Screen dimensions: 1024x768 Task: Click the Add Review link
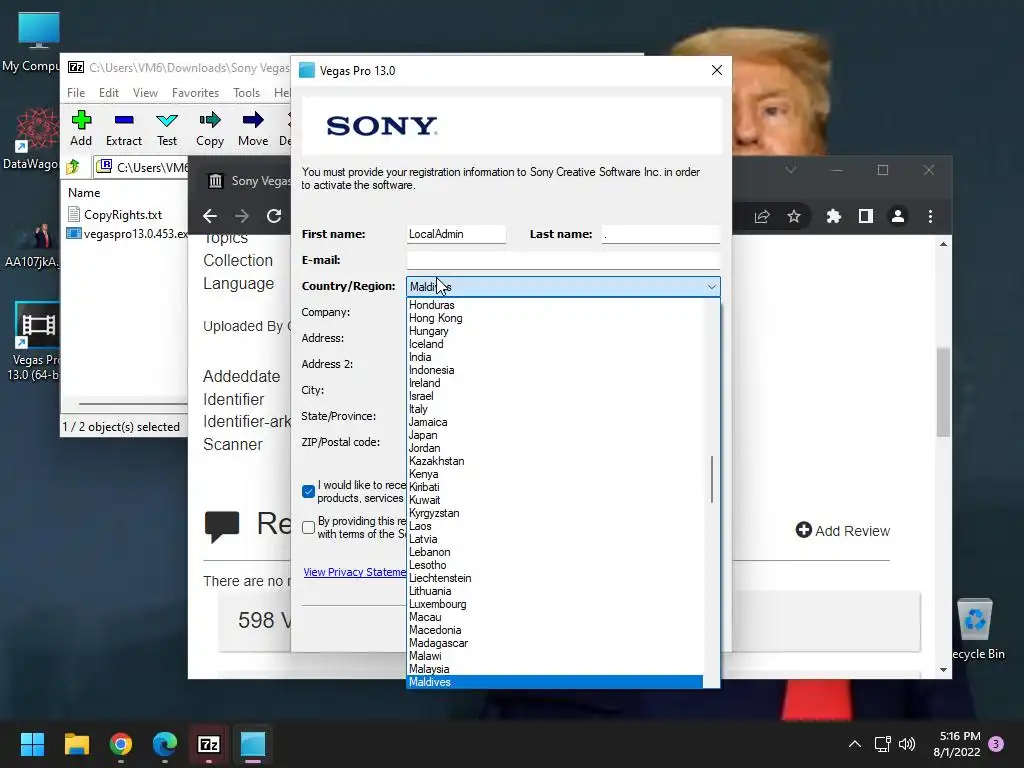point(842,530)
